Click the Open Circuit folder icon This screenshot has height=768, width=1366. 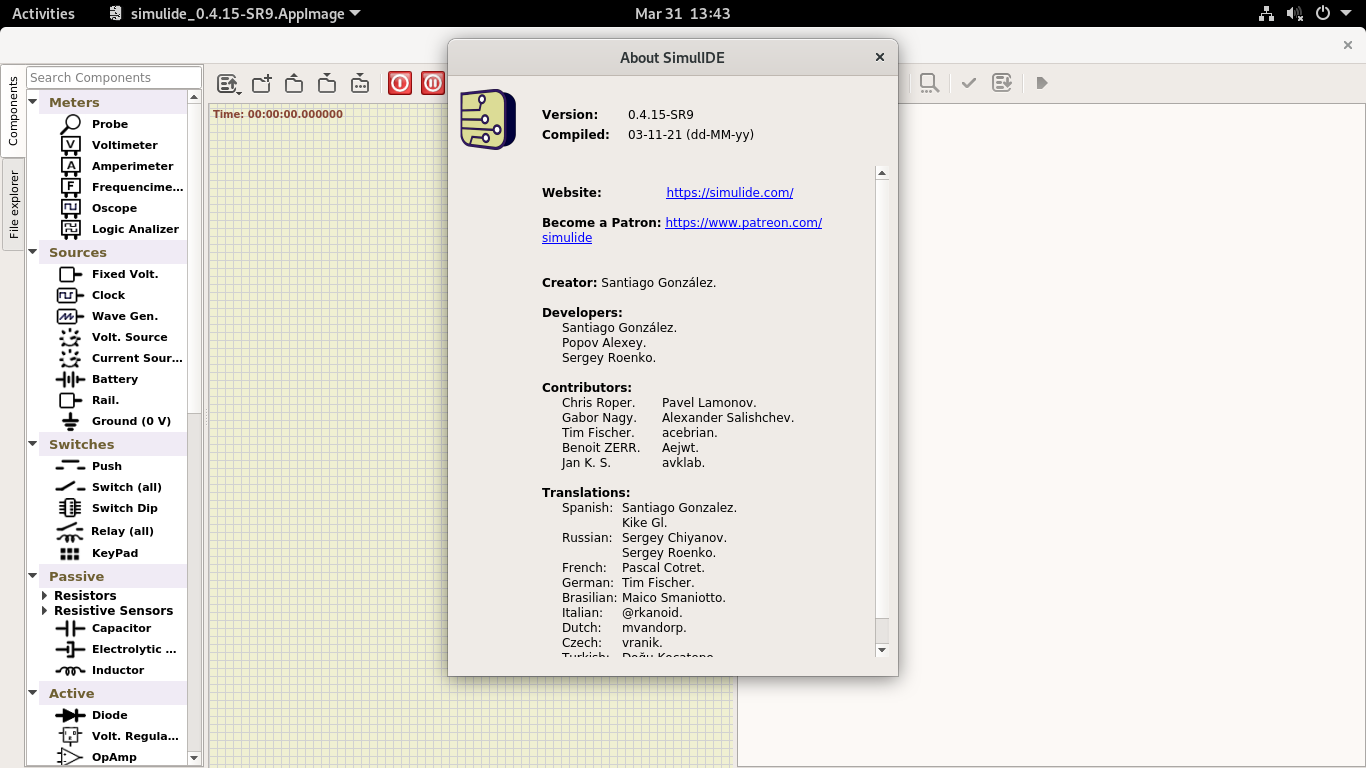[294, 83]
